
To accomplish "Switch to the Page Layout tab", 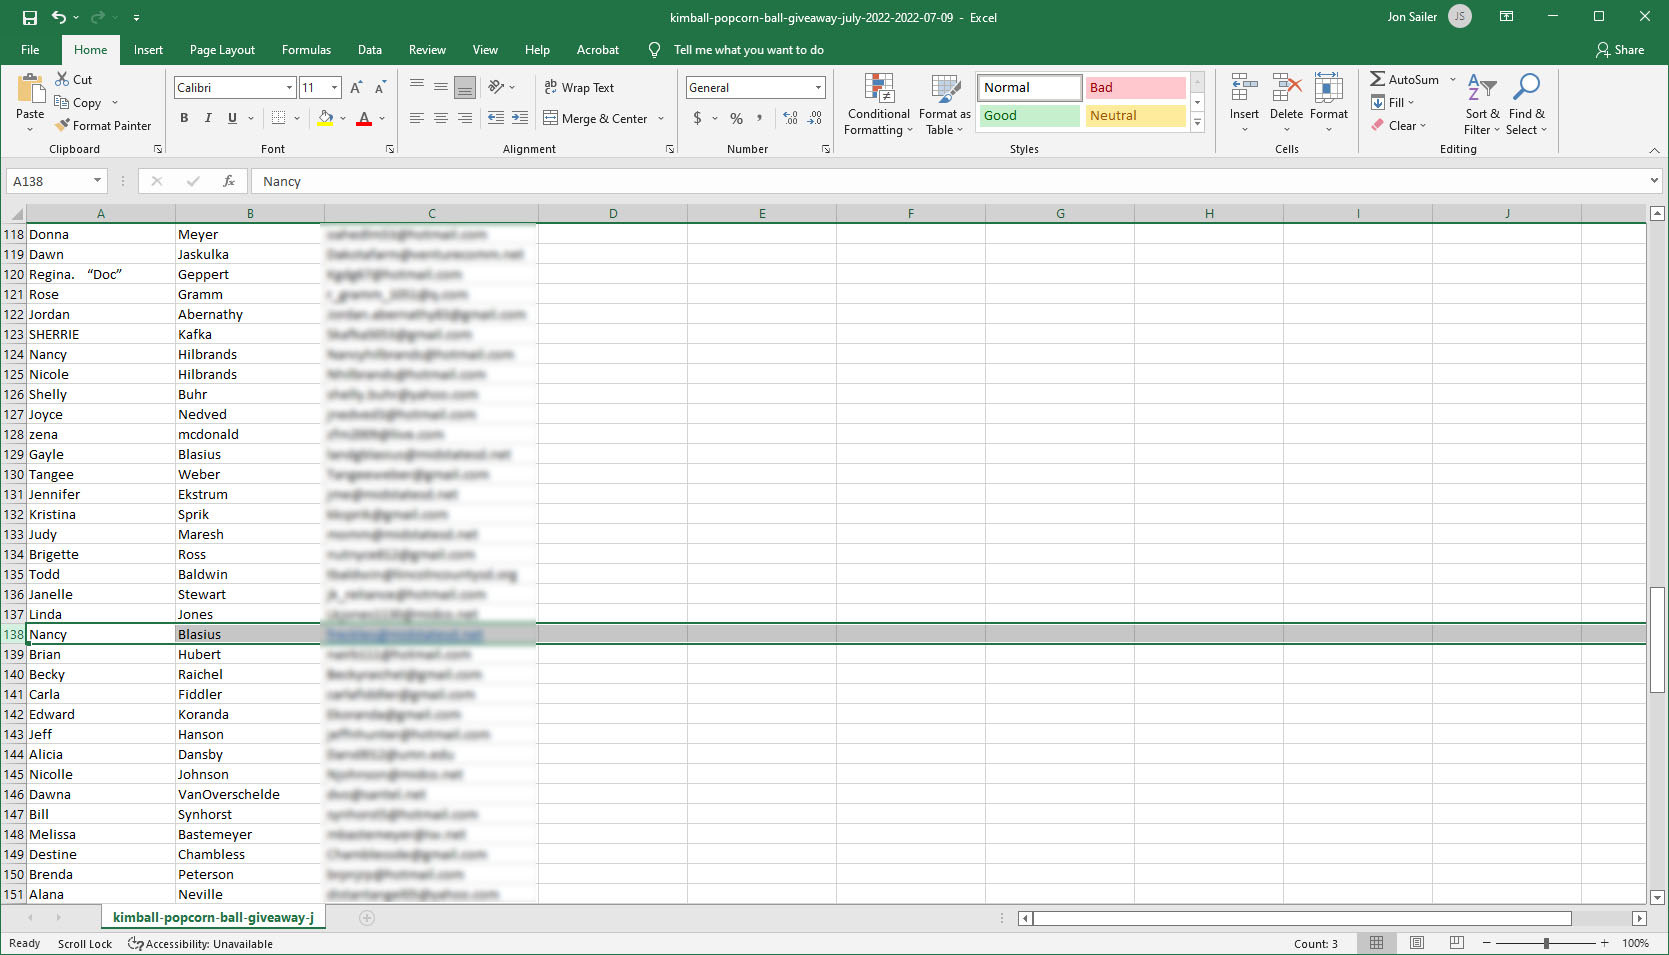I will coord(222,50).
